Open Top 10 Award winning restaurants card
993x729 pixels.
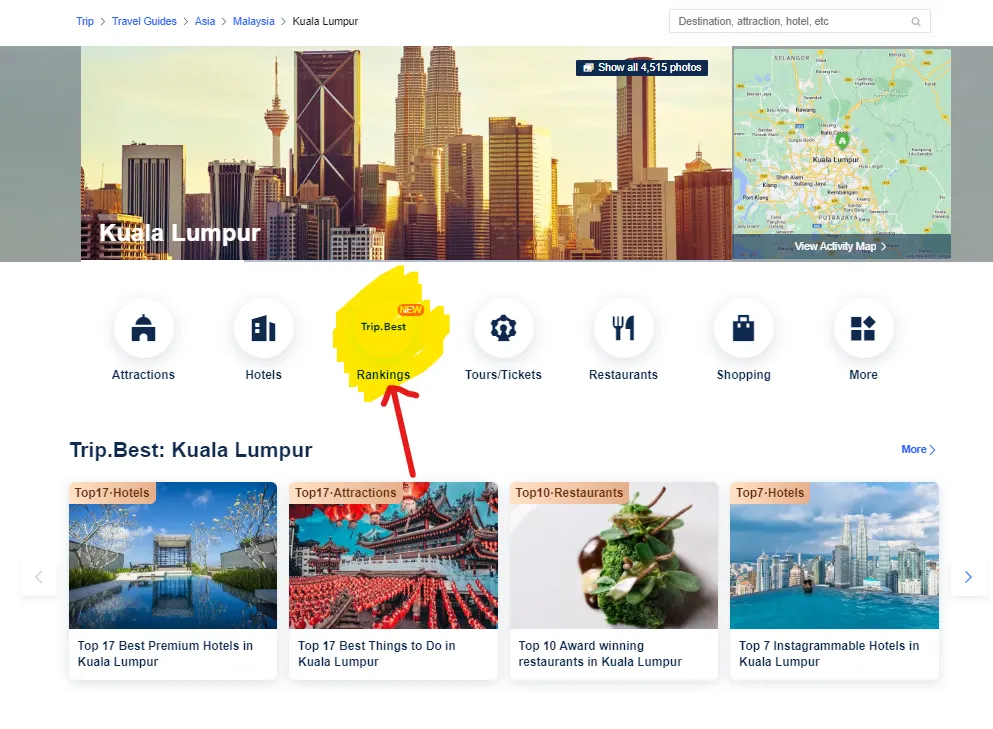(x=614, y=581)
